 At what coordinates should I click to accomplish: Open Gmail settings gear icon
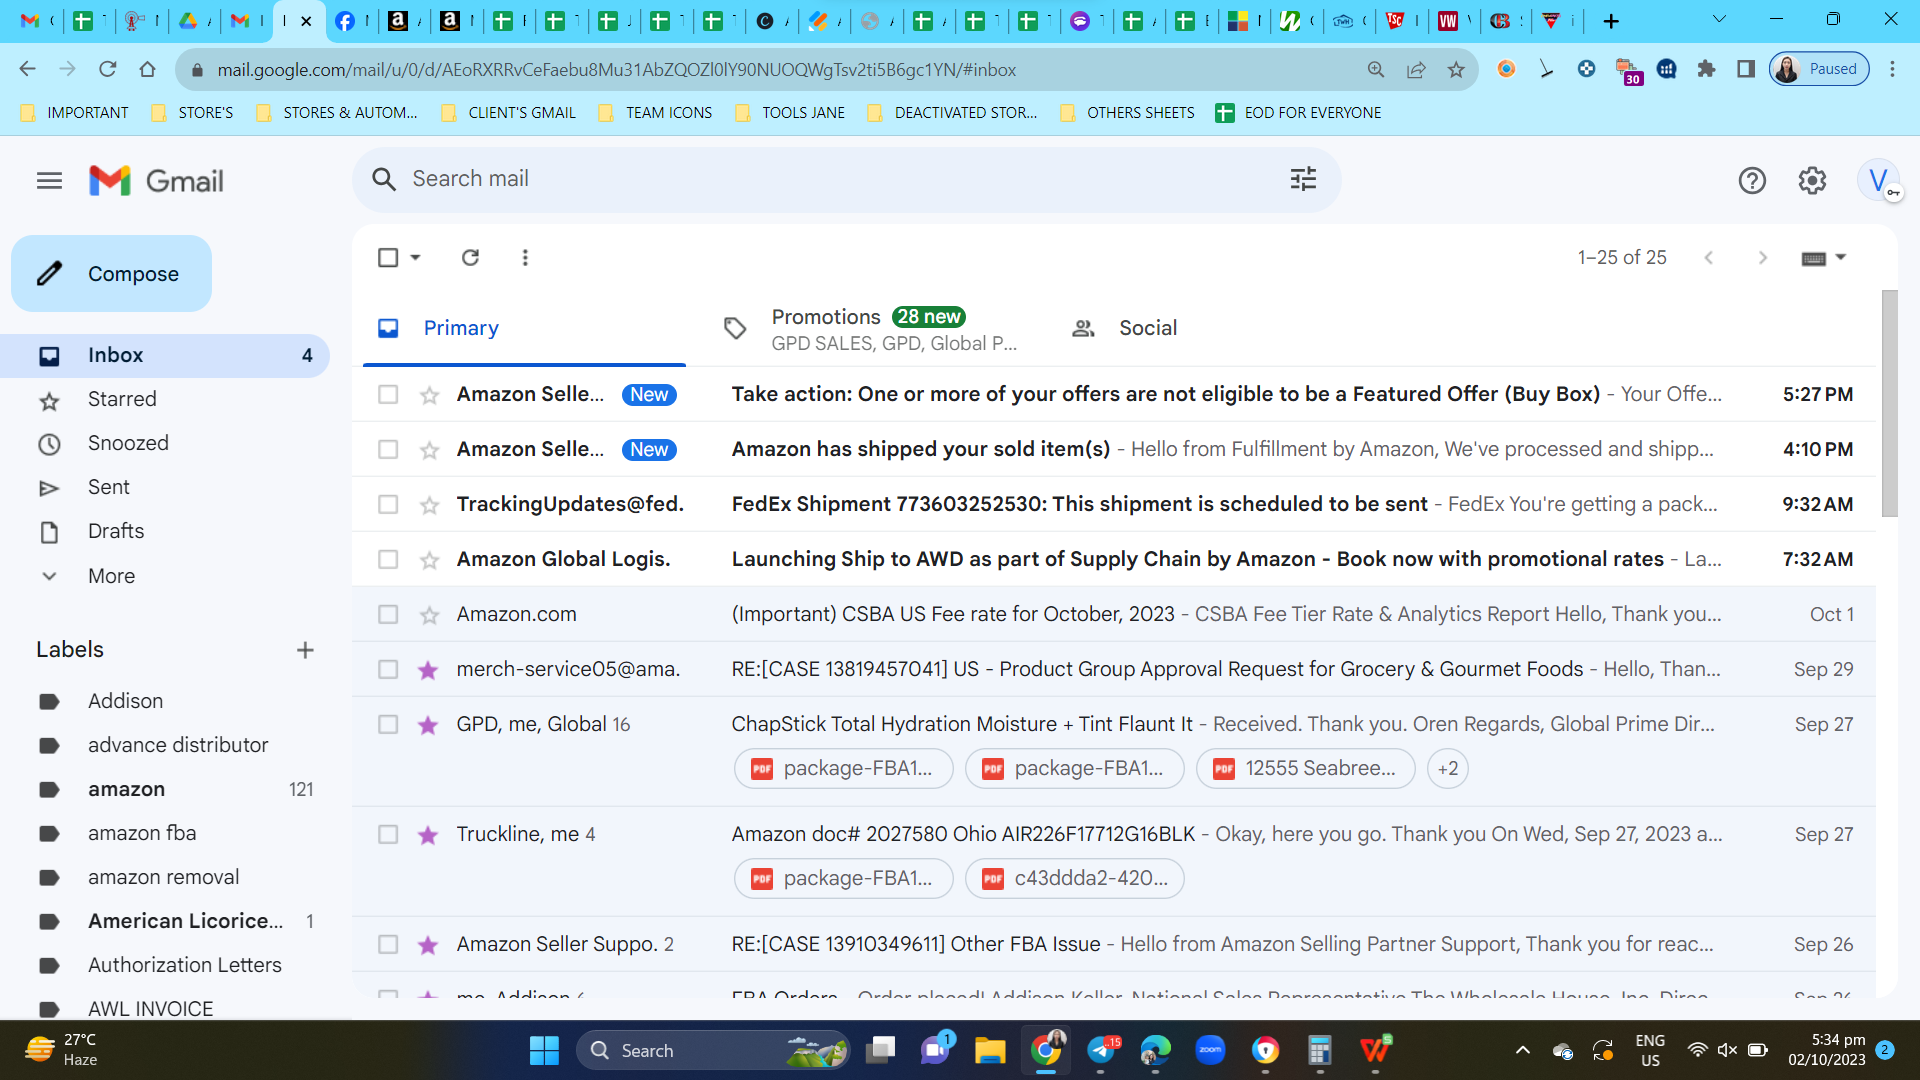pos(1812,181)
